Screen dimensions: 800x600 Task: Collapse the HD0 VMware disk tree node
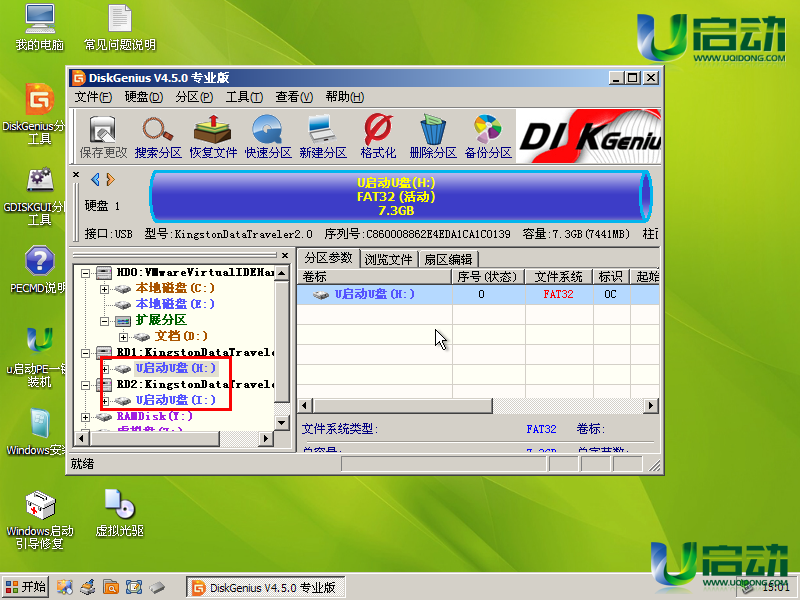[87, 272]
